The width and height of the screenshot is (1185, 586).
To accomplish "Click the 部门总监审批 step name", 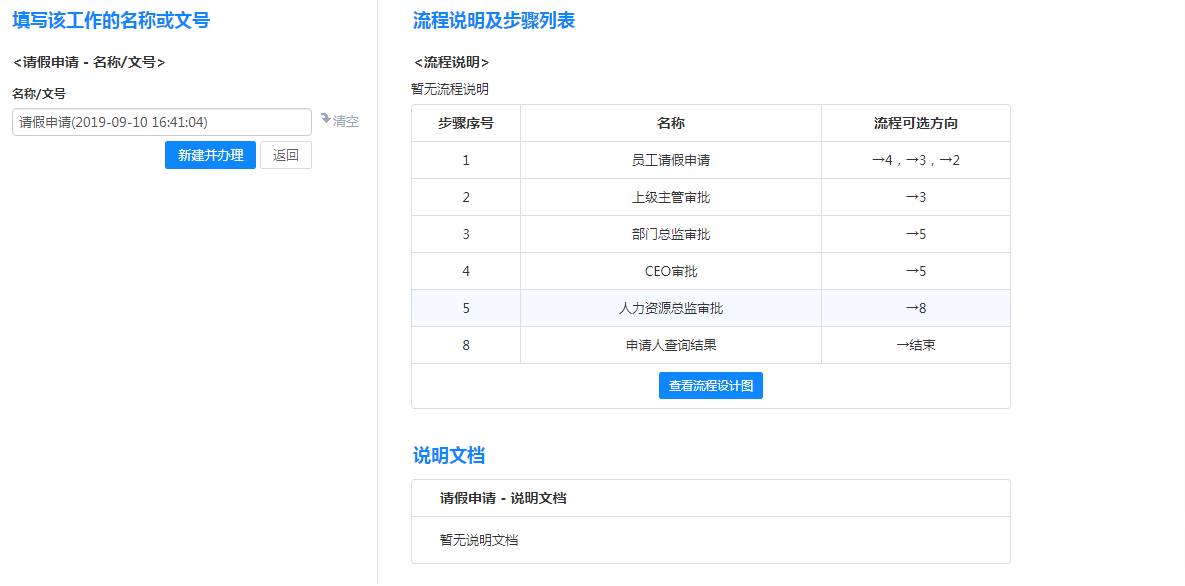I will coord(670,234).
